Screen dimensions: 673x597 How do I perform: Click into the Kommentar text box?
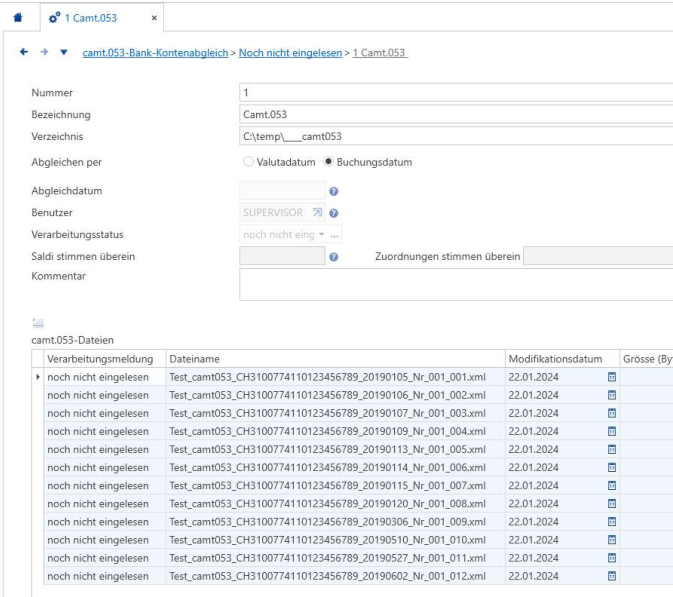tap(456, 285)
